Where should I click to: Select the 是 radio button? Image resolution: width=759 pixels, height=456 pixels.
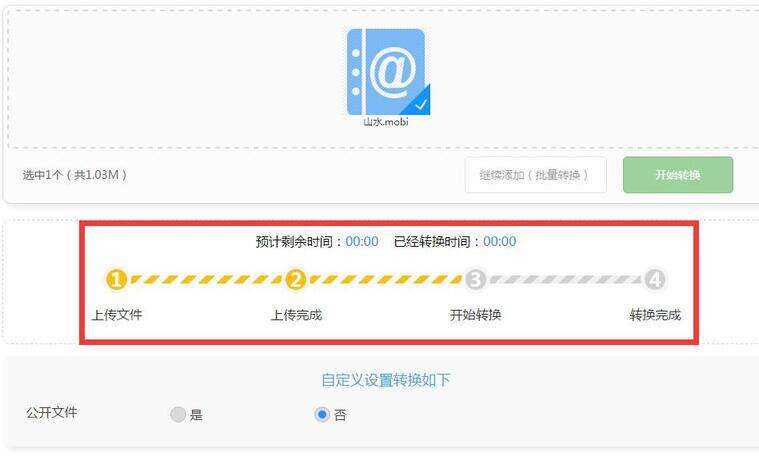178,414
